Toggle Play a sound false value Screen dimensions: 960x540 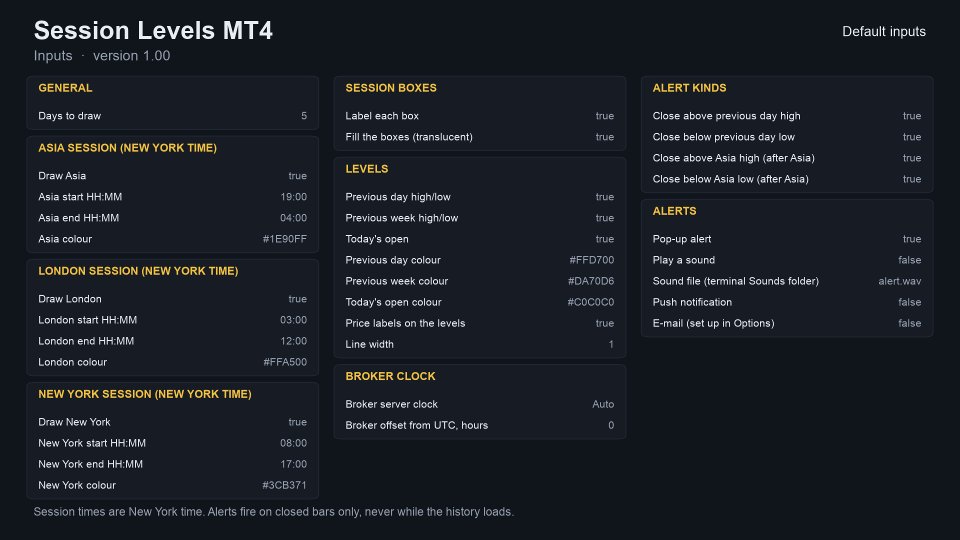[909, 260]
